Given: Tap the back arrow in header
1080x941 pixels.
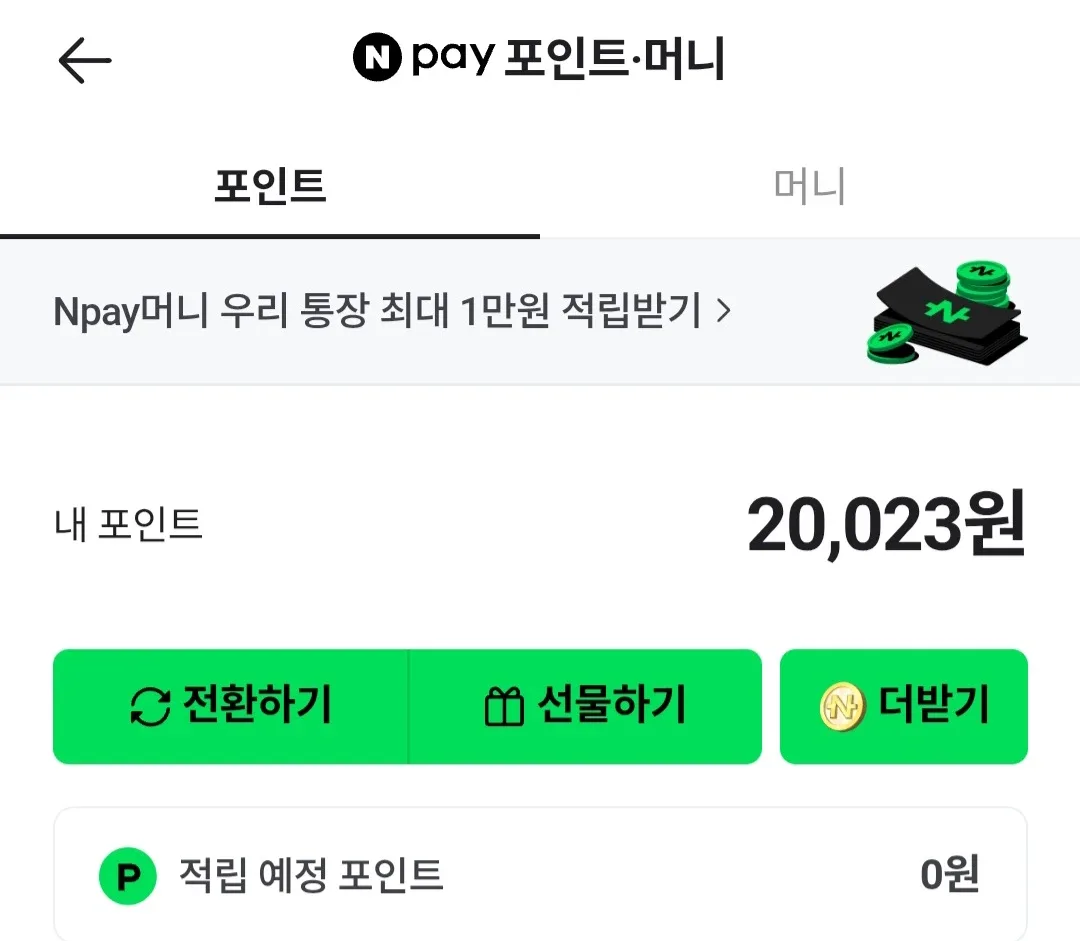Looking at the screenshot, I should pyautogui.click(x=85, y=62).
